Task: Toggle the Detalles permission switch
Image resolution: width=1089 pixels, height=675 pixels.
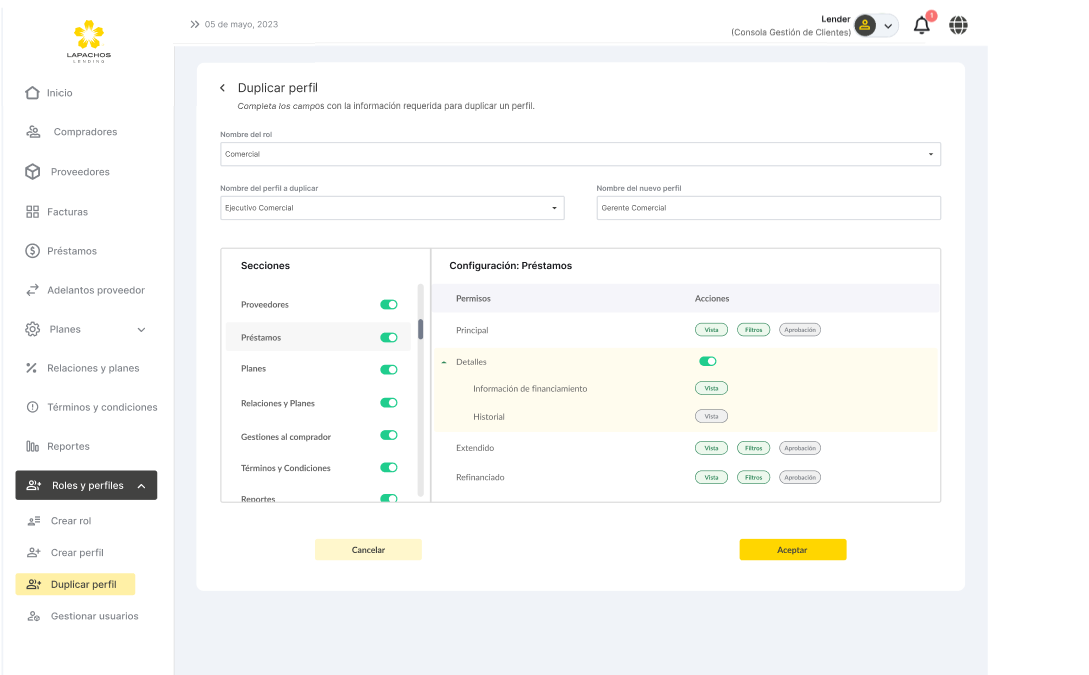Action: click(x=708, y=361)
